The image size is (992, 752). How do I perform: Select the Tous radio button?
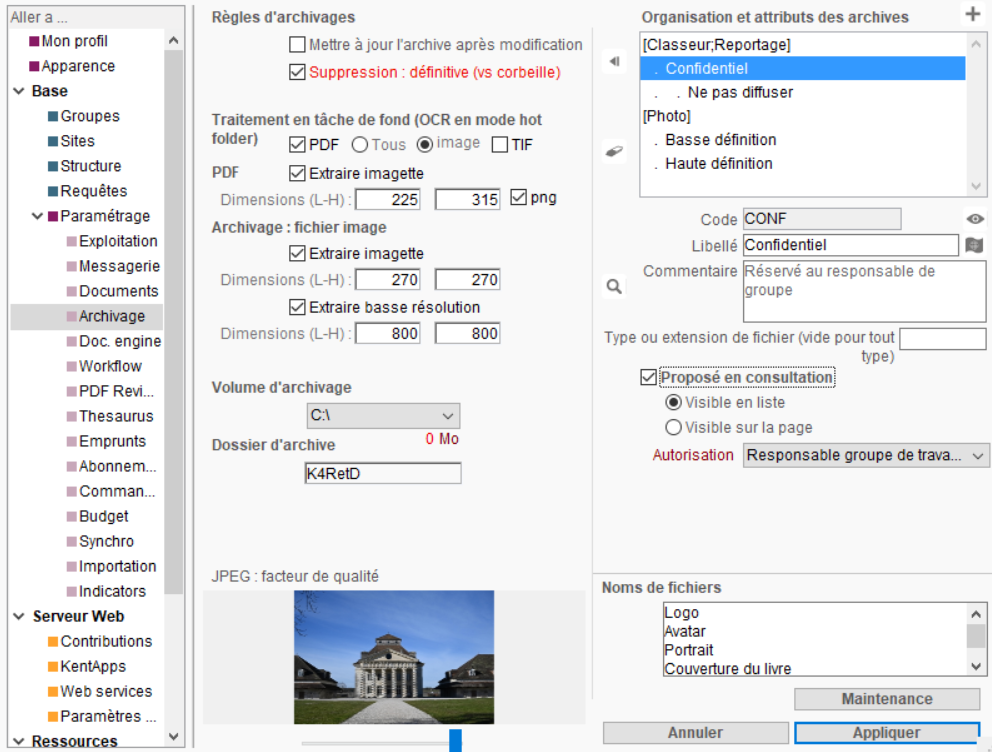359,145
